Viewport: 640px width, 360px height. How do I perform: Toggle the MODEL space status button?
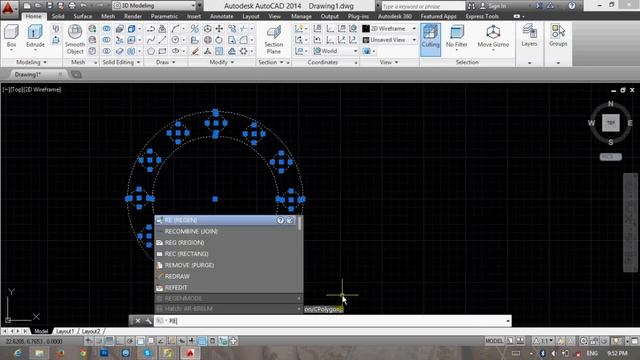click(494, 341)
